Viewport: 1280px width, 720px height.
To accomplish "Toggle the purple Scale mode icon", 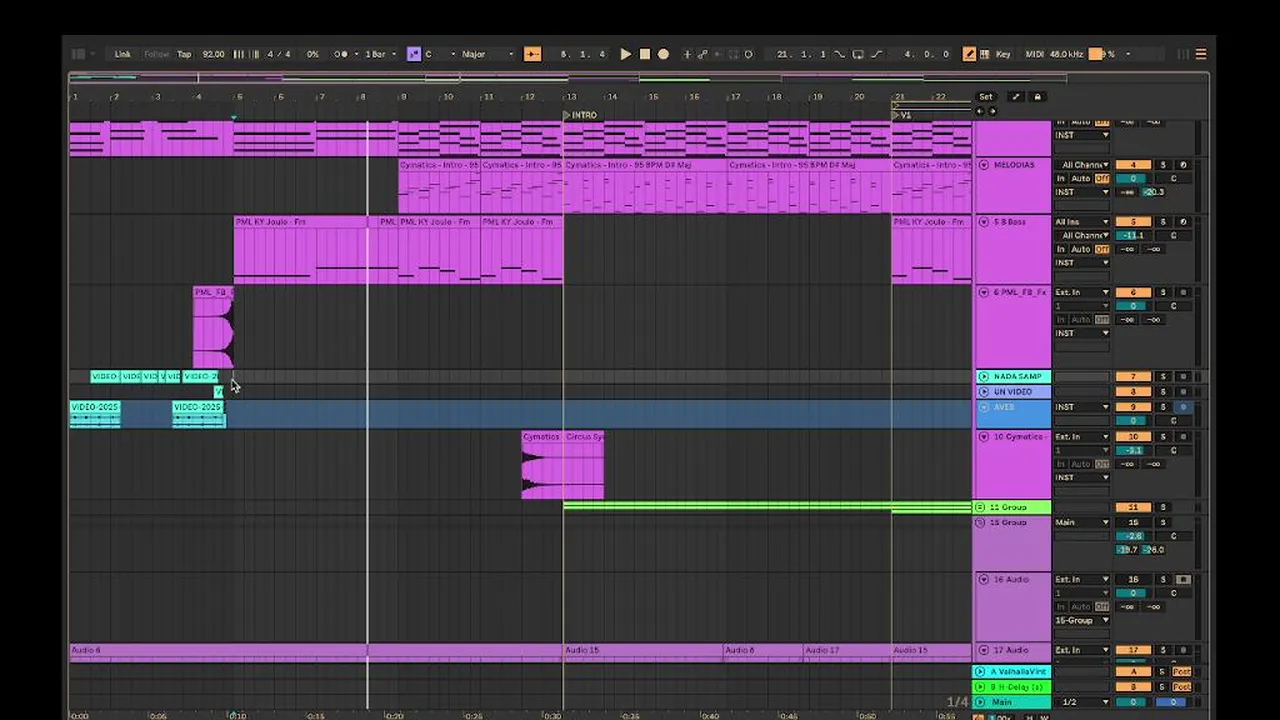I will [x=413, y=54].
